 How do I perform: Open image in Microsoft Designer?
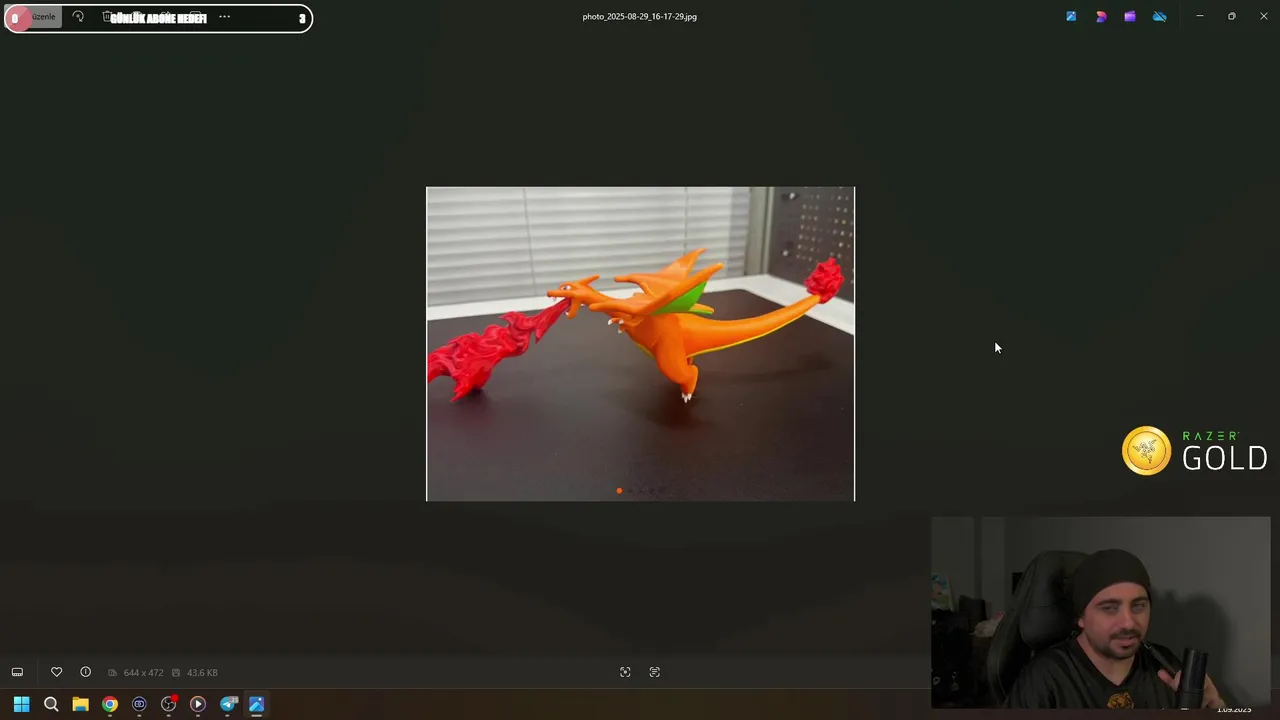point(1101,16)
